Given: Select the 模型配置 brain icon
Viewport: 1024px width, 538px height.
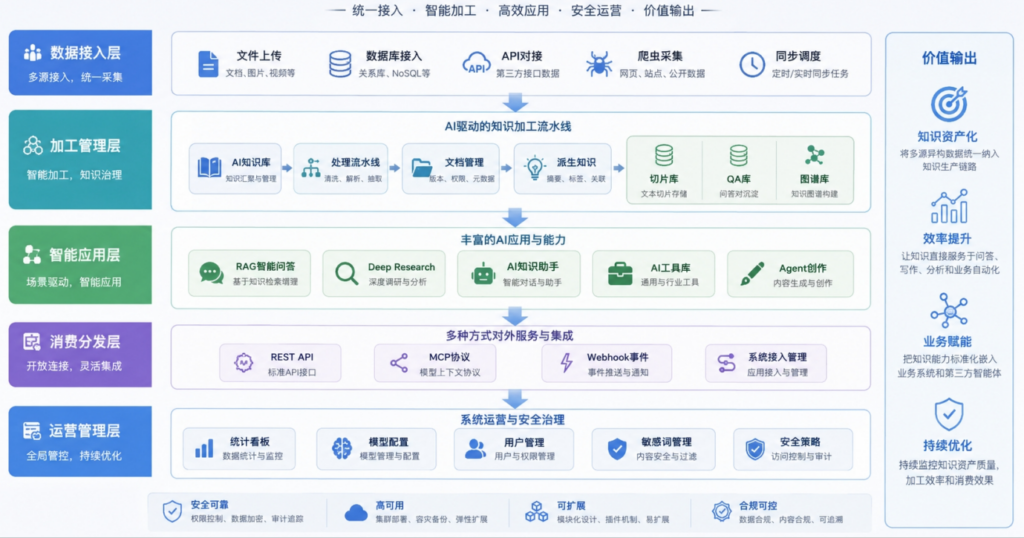Looking at the screenshot, I should (x=341, y=449).
